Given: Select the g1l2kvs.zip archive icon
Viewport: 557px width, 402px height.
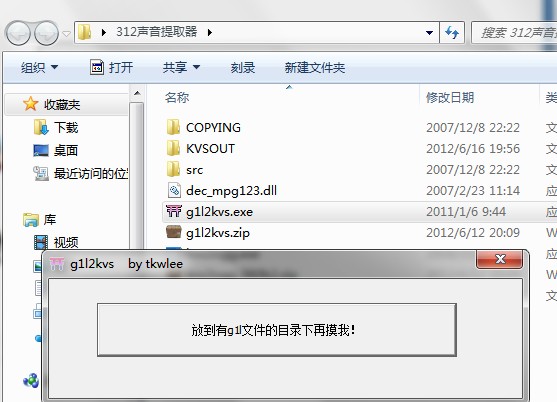Looking at the screenshot, I should (174, 232).
